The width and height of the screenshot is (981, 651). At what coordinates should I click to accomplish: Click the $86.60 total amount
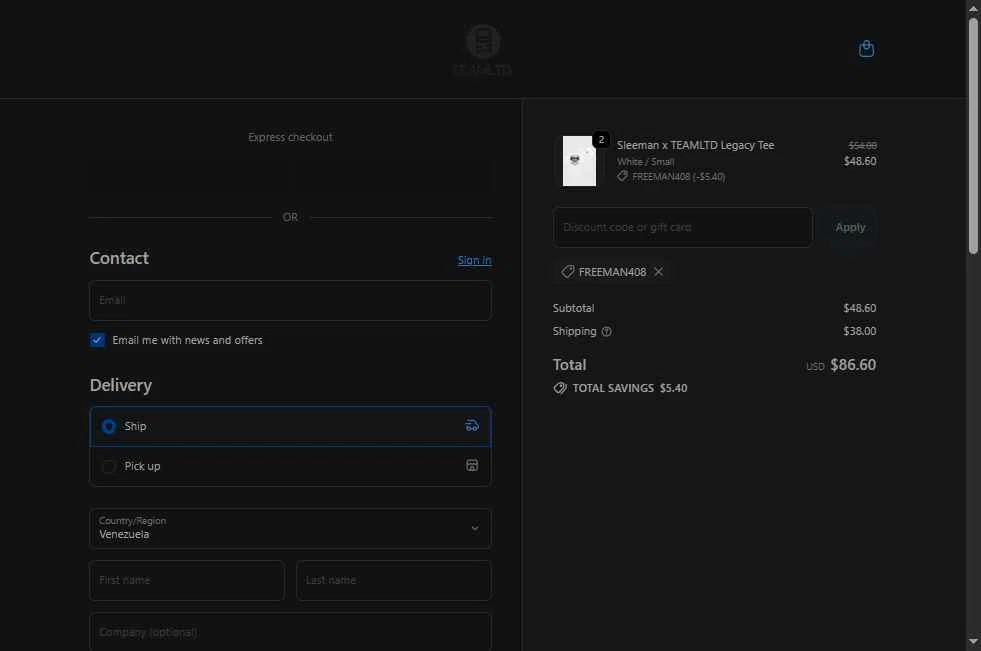coord(853,365)
